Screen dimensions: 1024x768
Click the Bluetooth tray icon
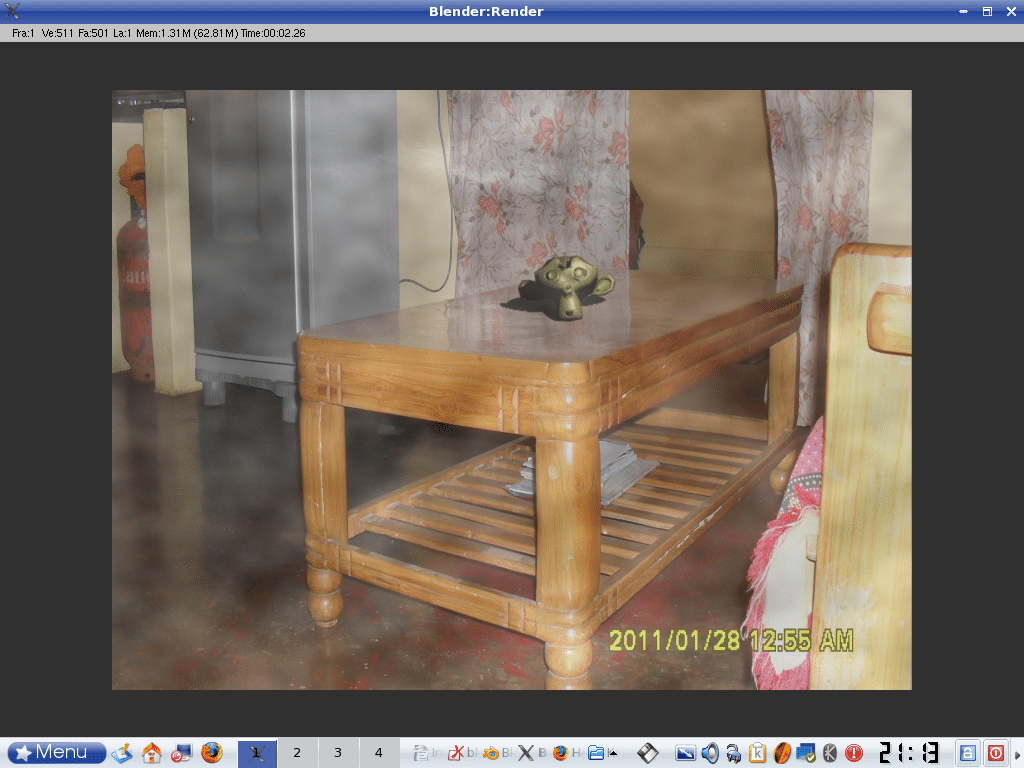(x=829, y=754)
